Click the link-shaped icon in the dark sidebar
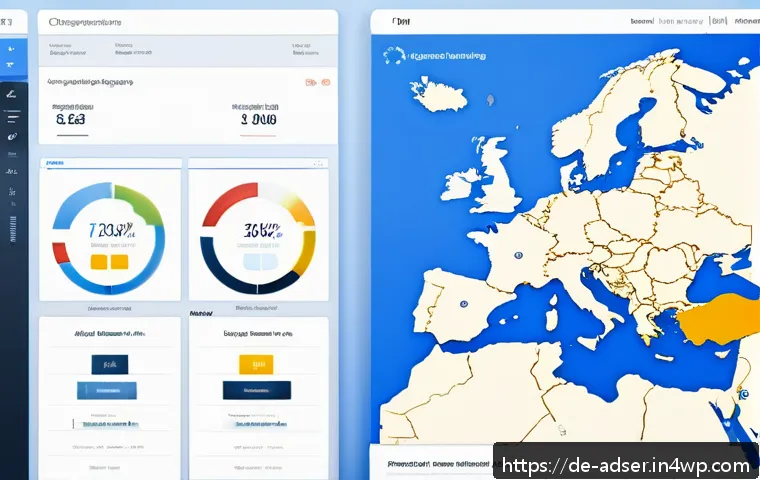 coord(12,137)
